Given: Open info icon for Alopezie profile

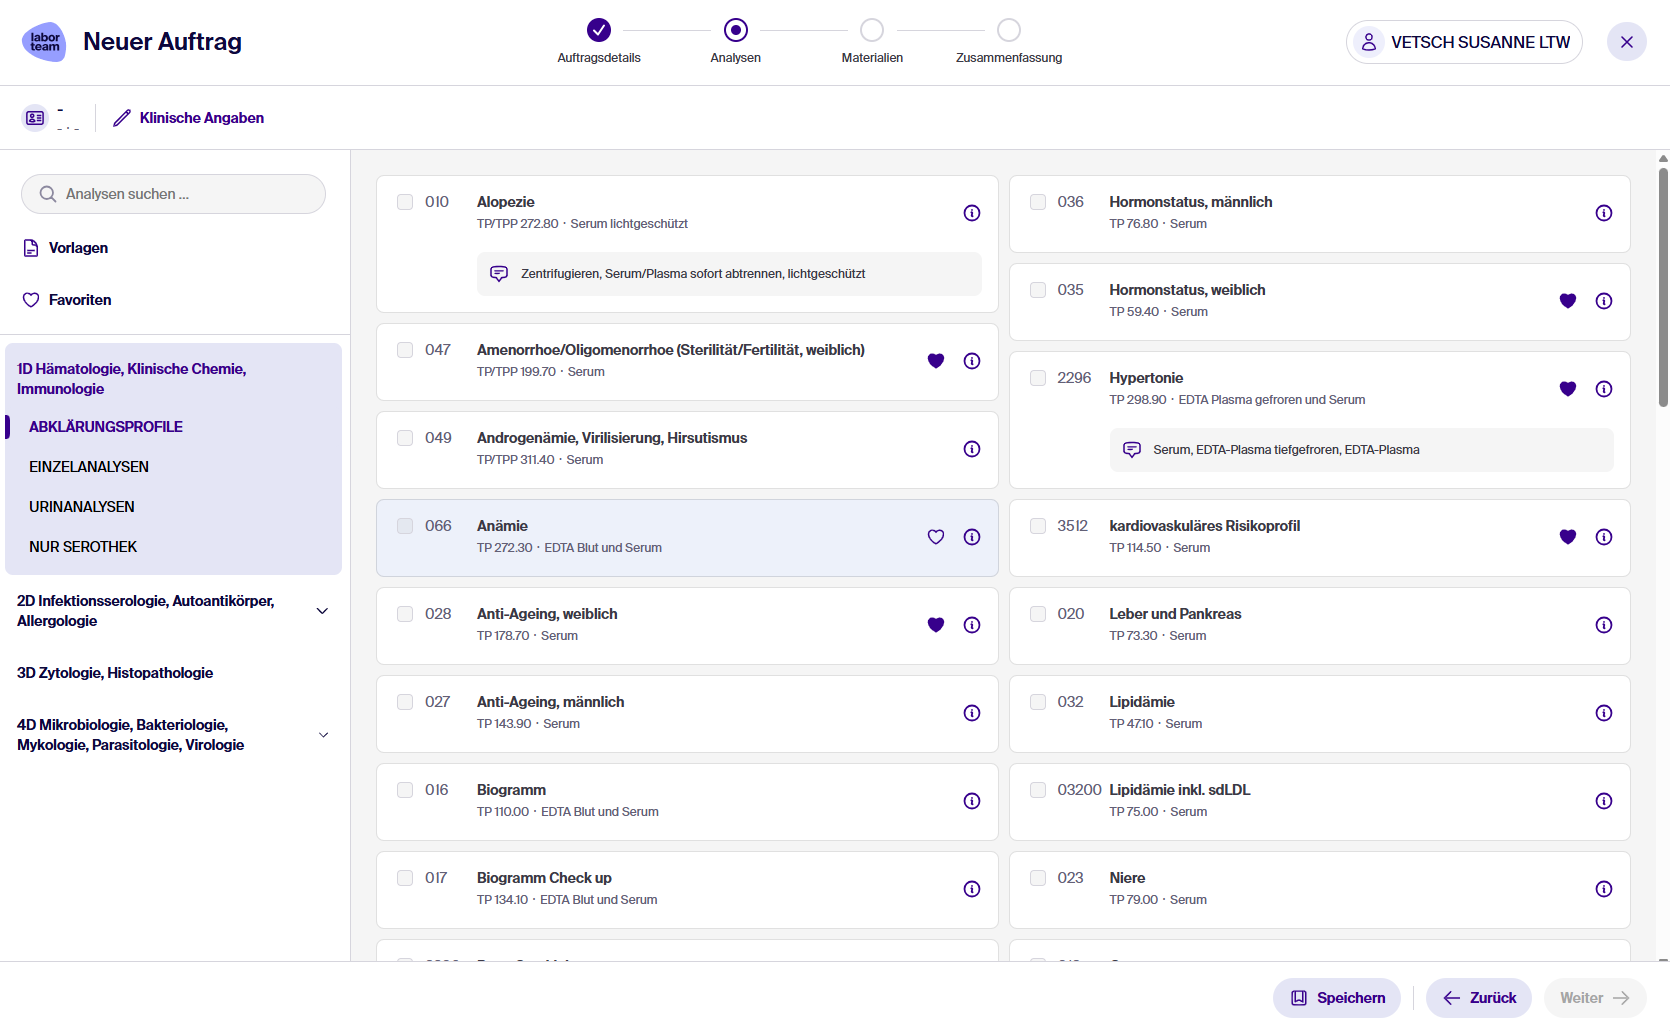Looking at the screenshot, I should [971, 213].
